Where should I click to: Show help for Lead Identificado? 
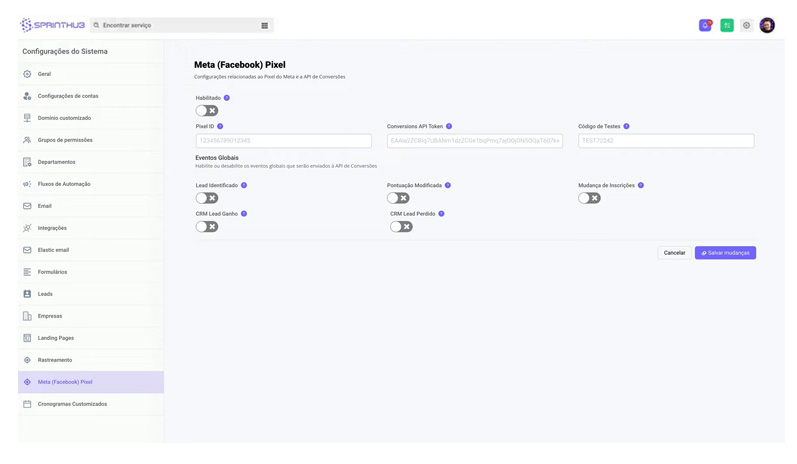tap(244, 185)
